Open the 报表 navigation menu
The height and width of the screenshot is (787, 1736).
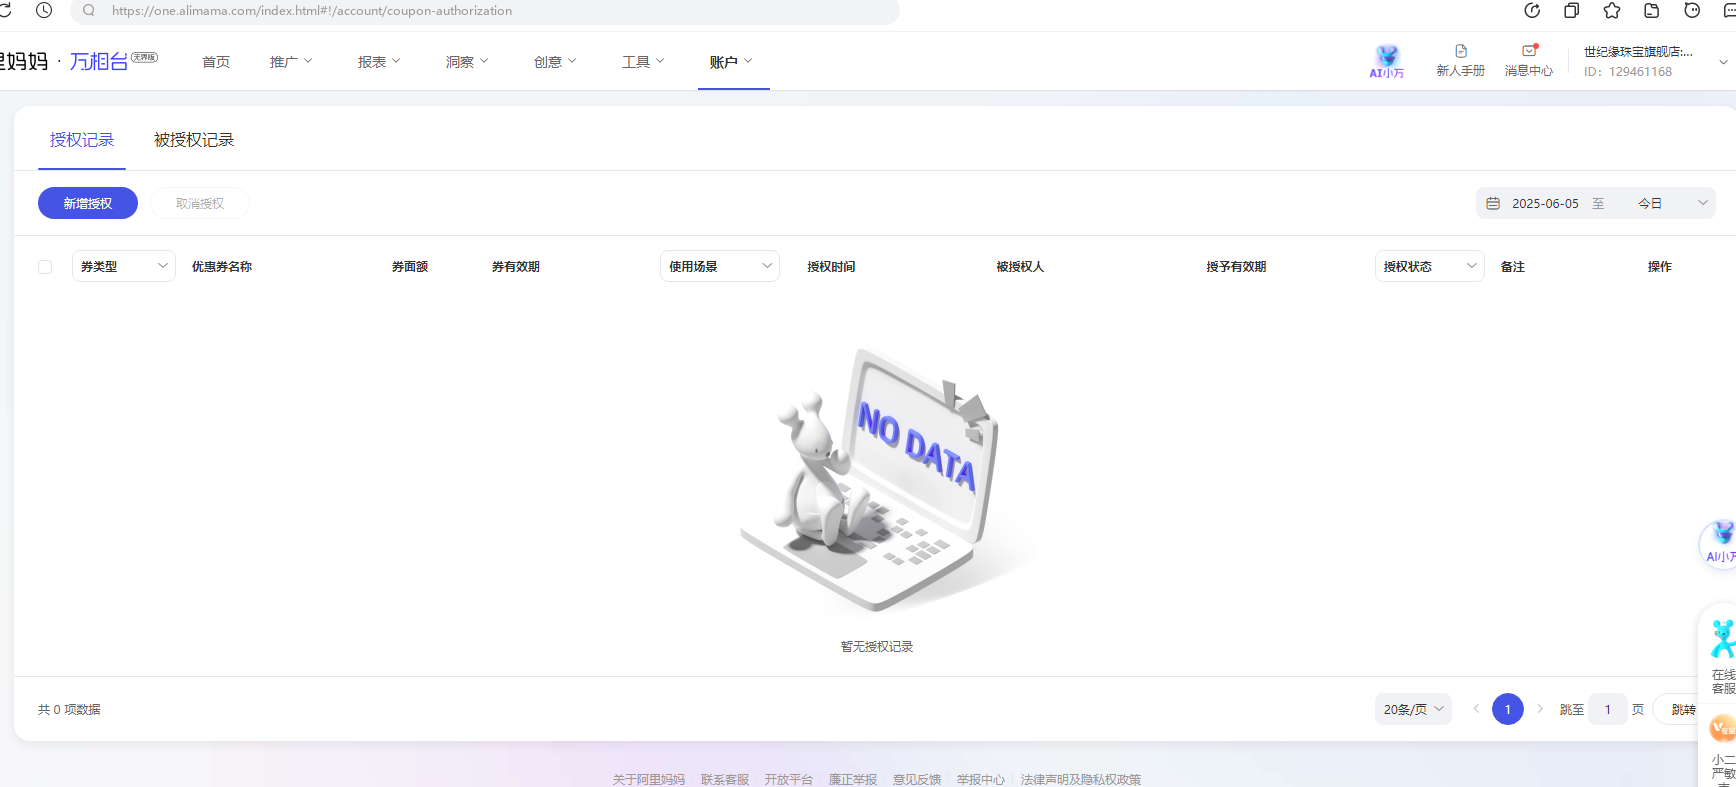379,62
